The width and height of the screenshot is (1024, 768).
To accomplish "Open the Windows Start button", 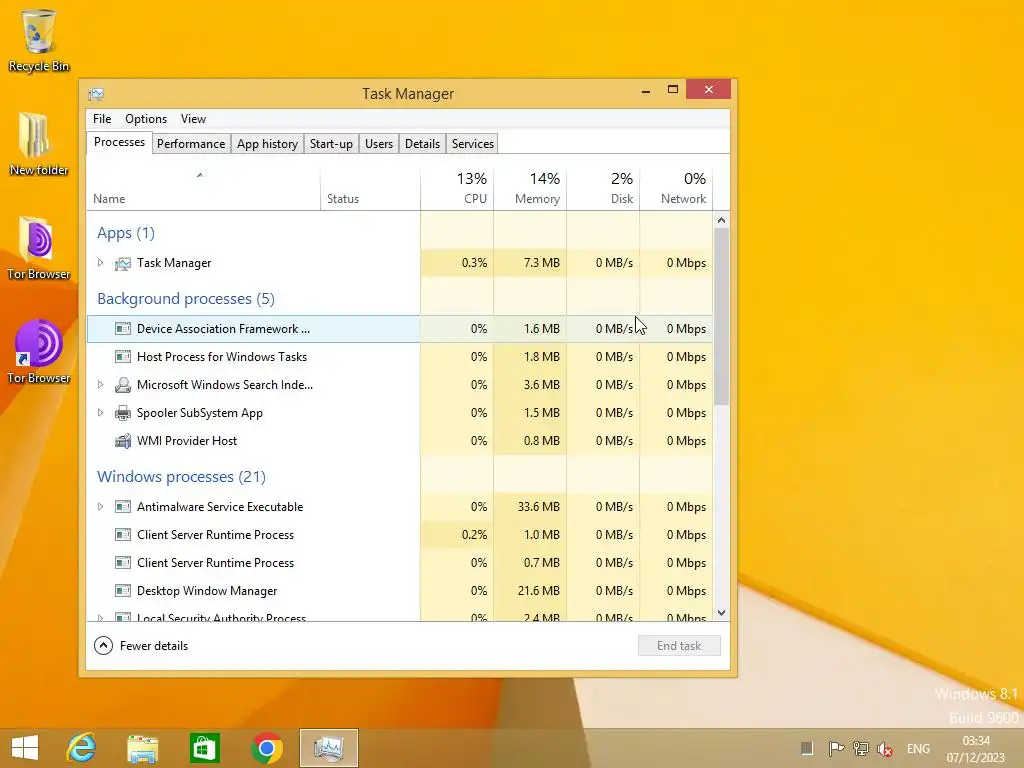I will (x=25, y=748).
